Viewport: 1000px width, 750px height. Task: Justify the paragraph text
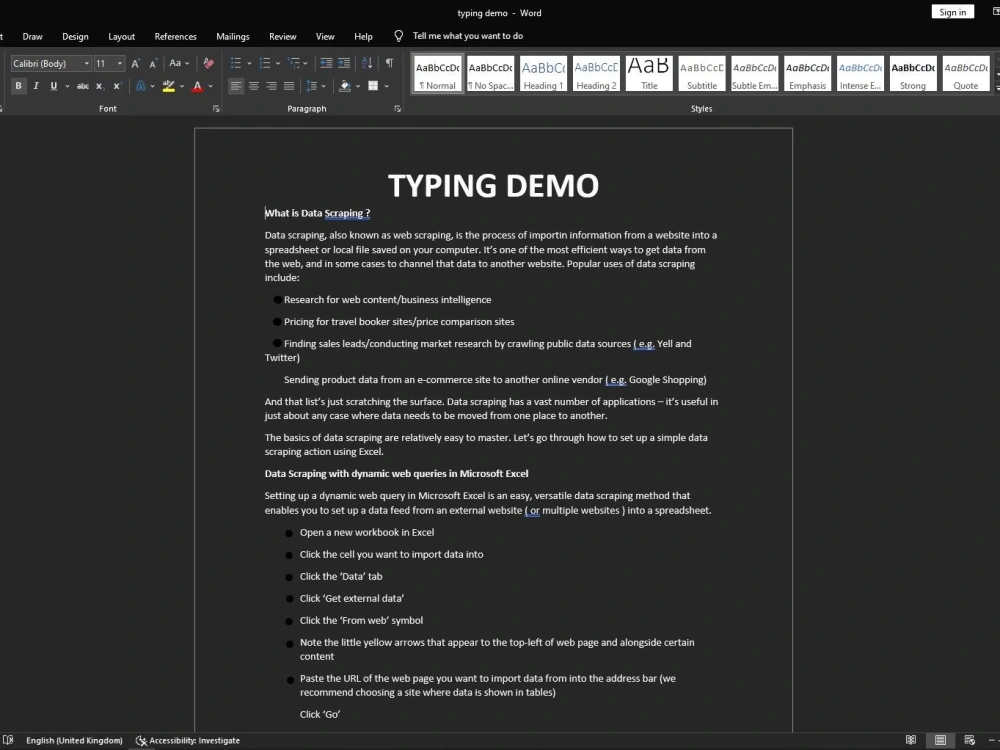coord(289,86)
